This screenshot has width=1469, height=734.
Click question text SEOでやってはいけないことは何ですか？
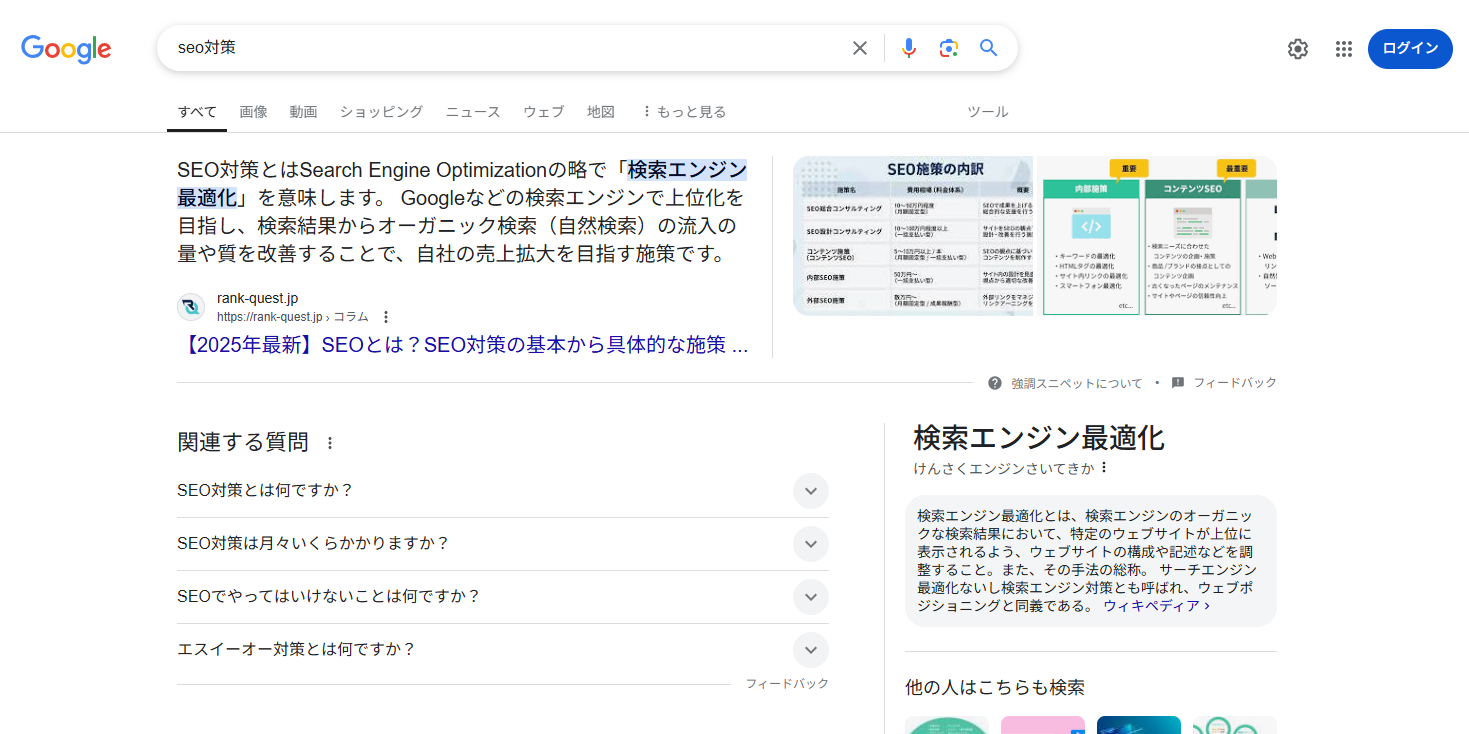329,596
